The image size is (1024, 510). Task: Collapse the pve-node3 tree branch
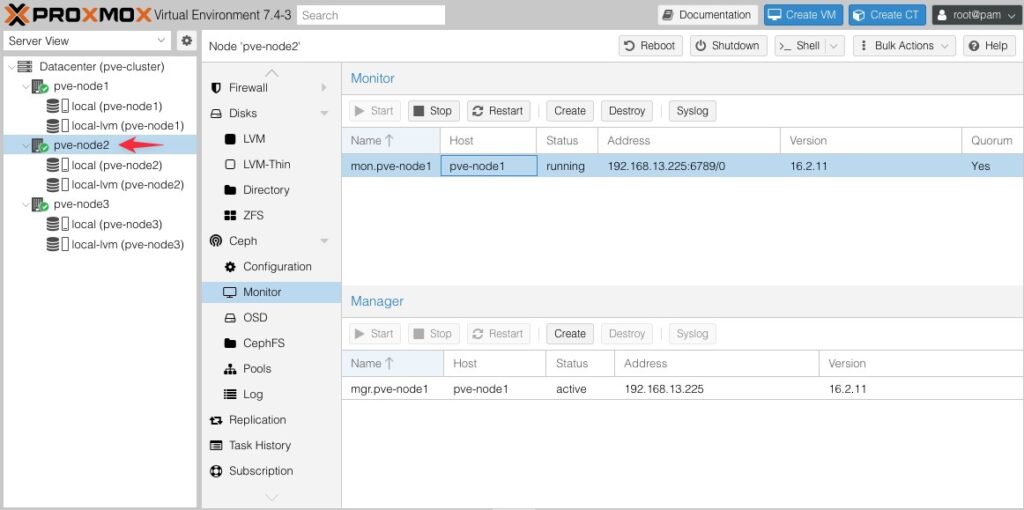tap(25, 204)
